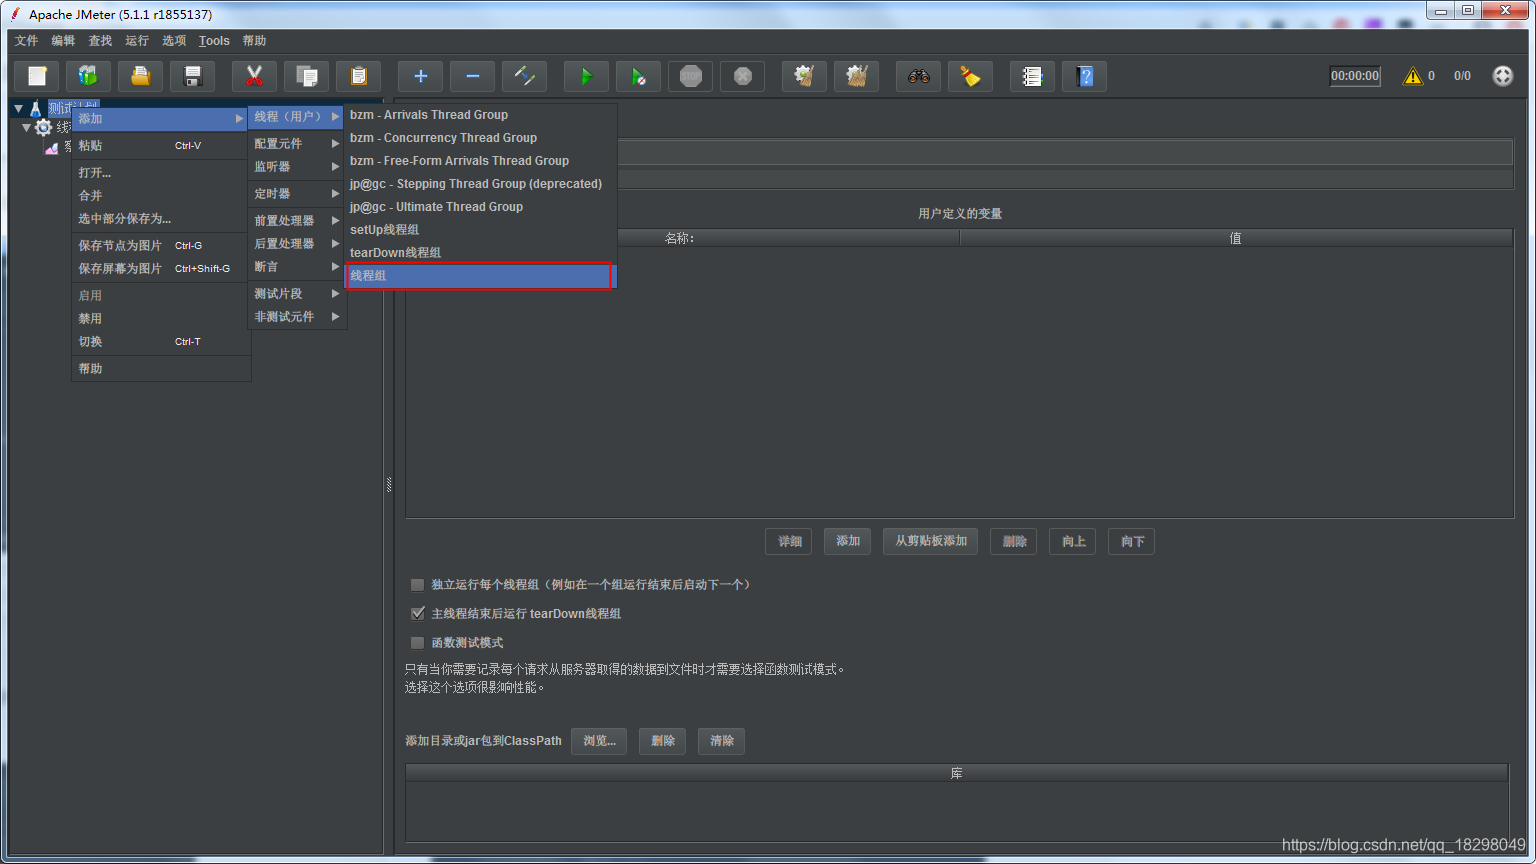Expand the 测试片段 submenu
The width and height of the screenshot is (1536, 864).
(297, 294)
